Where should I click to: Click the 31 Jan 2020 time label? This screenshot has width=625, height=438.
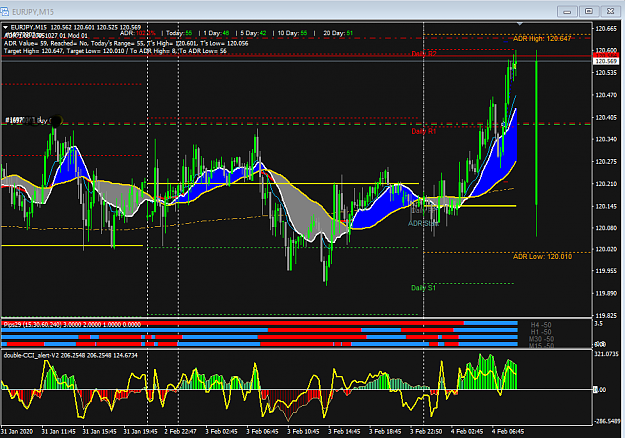click(17, 432)
